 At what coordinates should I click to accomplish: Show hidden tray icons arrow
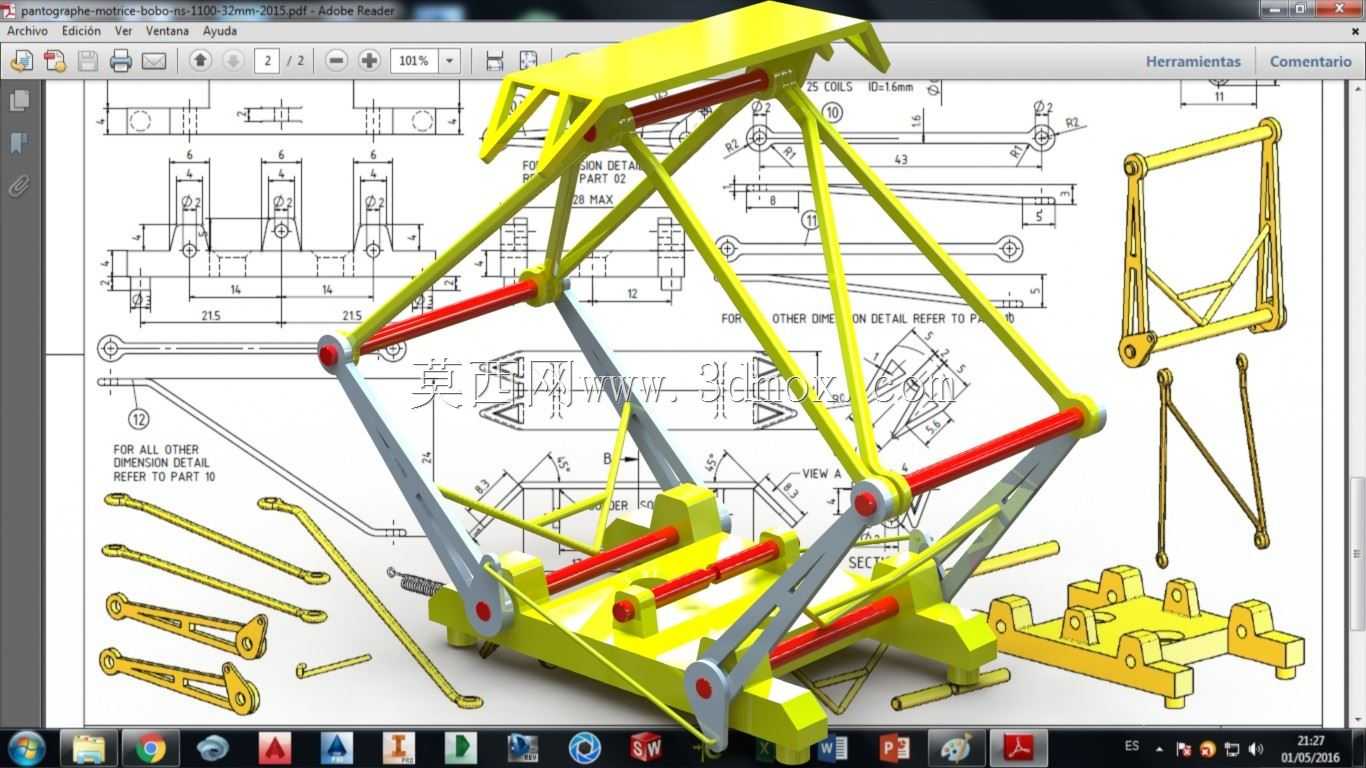tap(1160, 748)
